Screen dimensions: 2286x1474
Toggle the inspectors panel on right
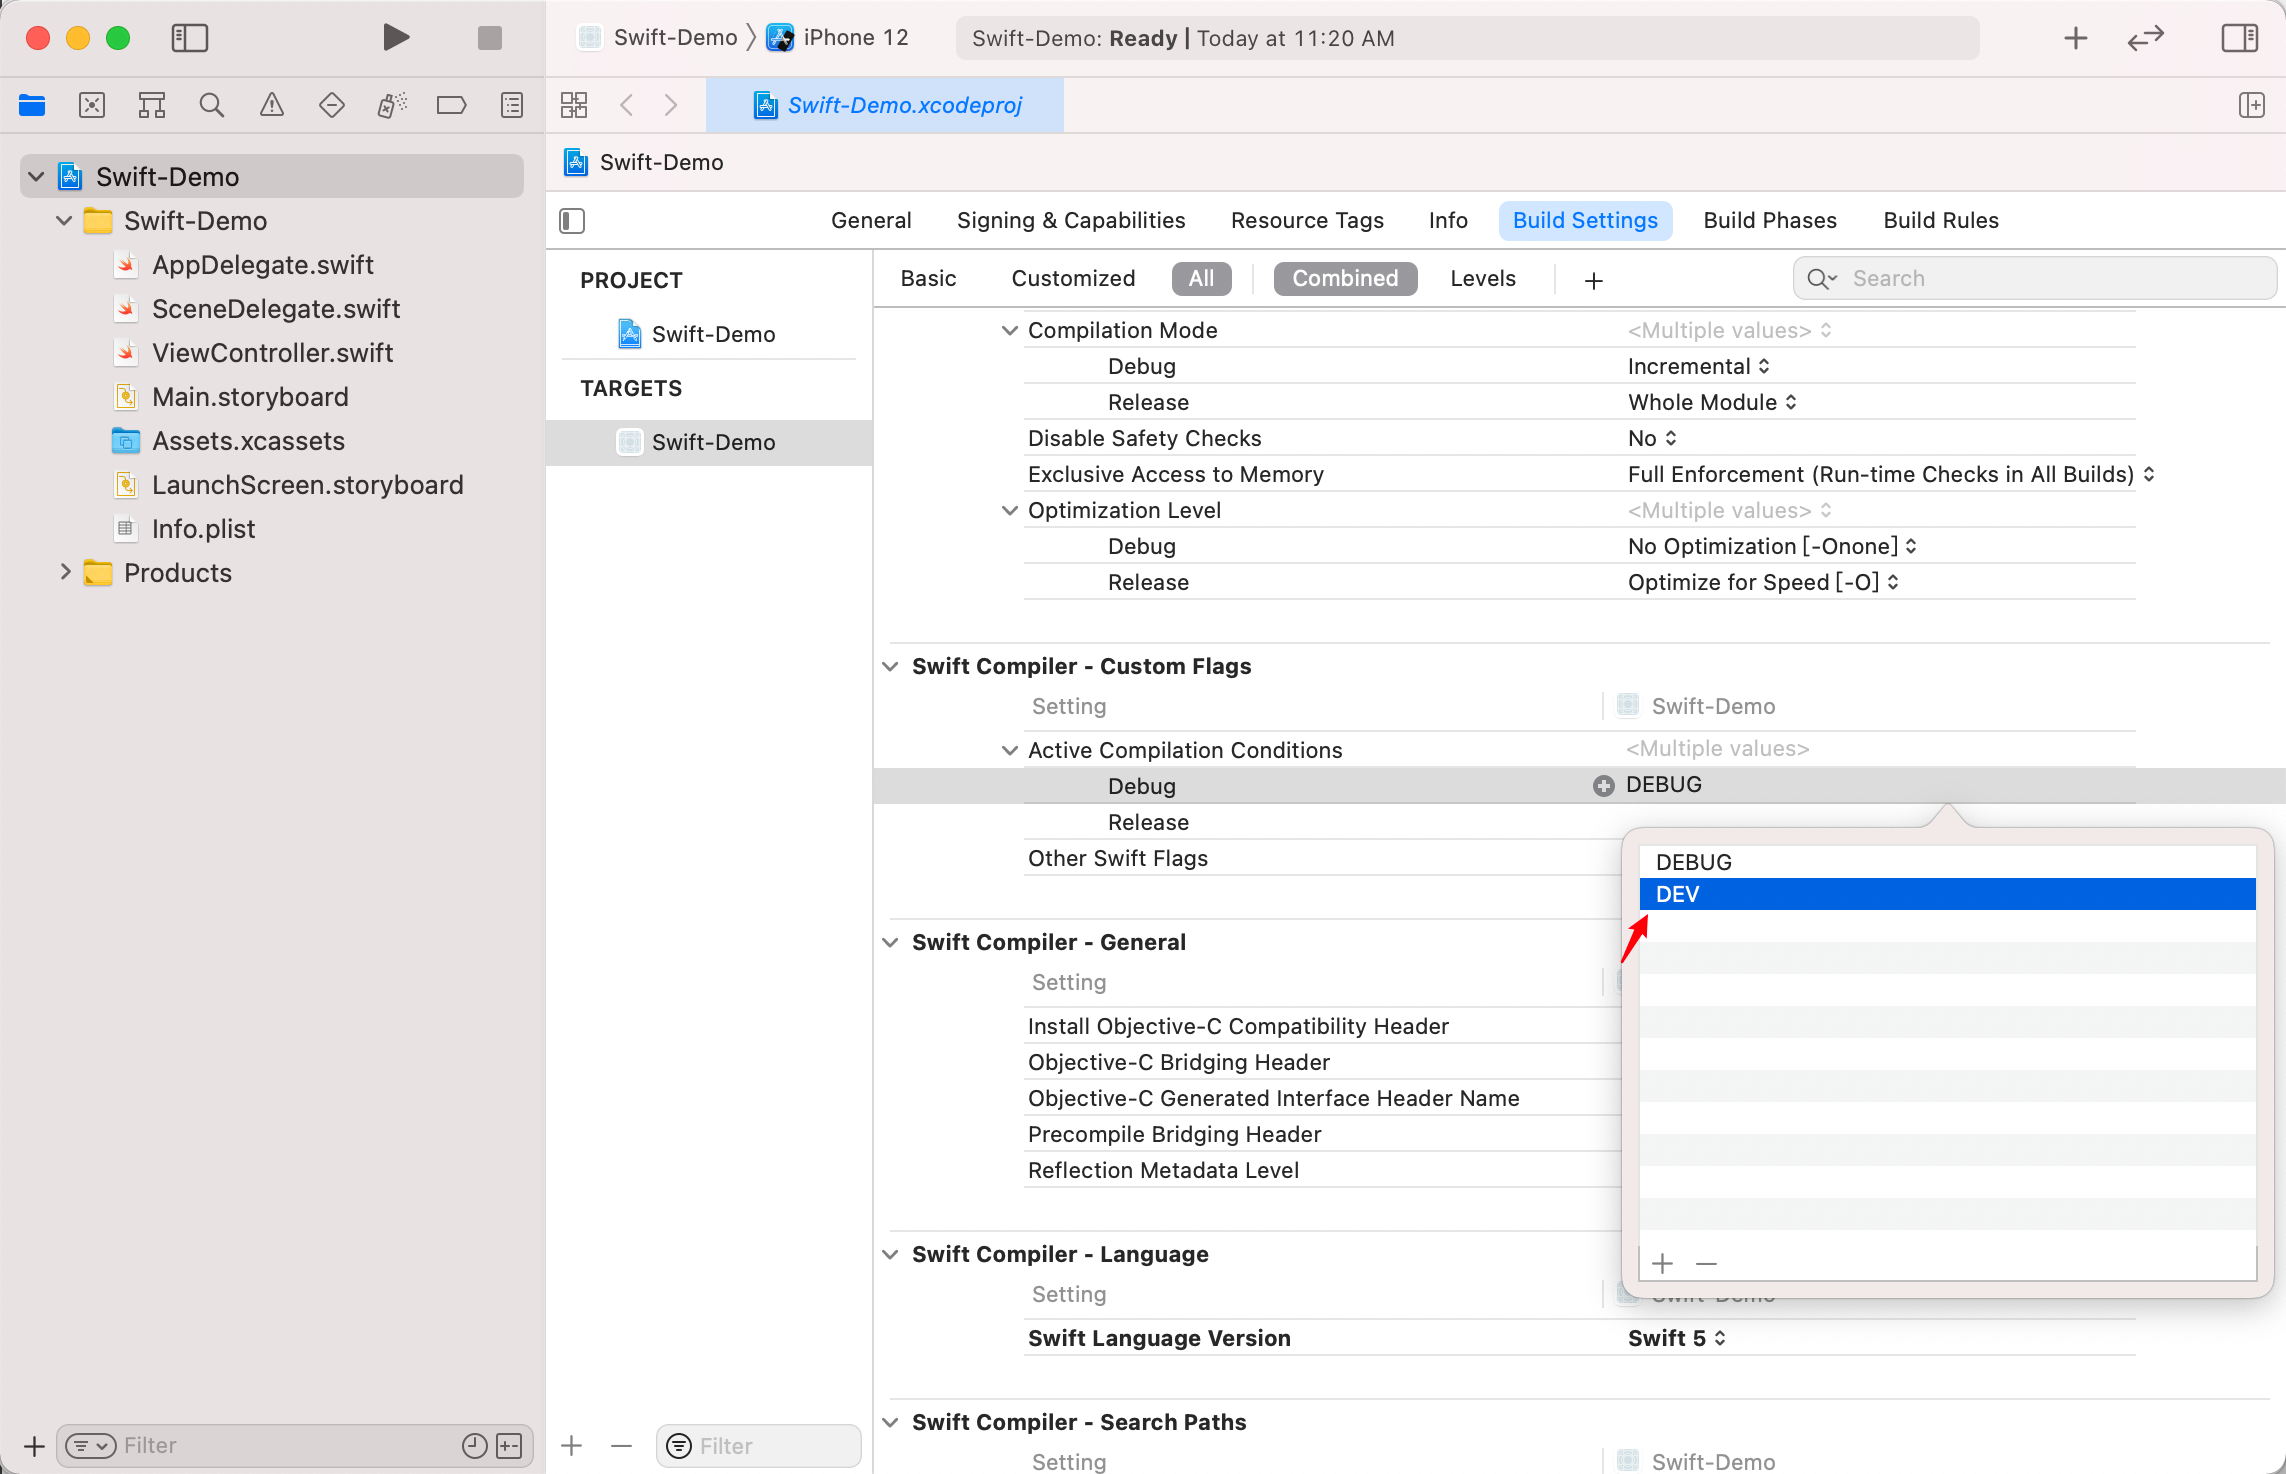click(2239, 38)
